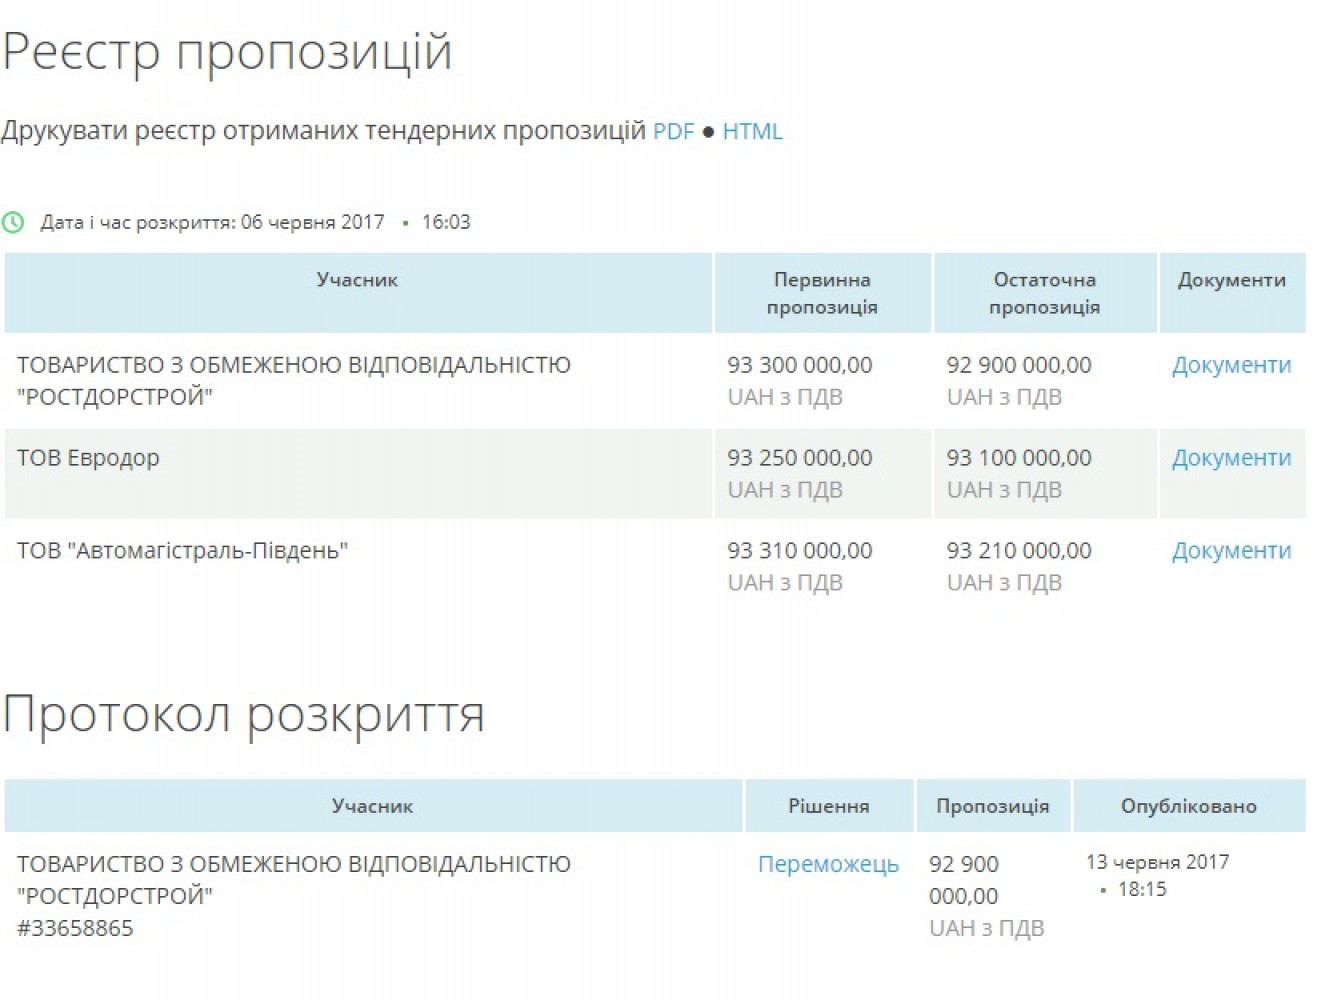This screenshot has height=1000, width=1317.
Task: Click Рішення column header
Action: tap(828, 806)
